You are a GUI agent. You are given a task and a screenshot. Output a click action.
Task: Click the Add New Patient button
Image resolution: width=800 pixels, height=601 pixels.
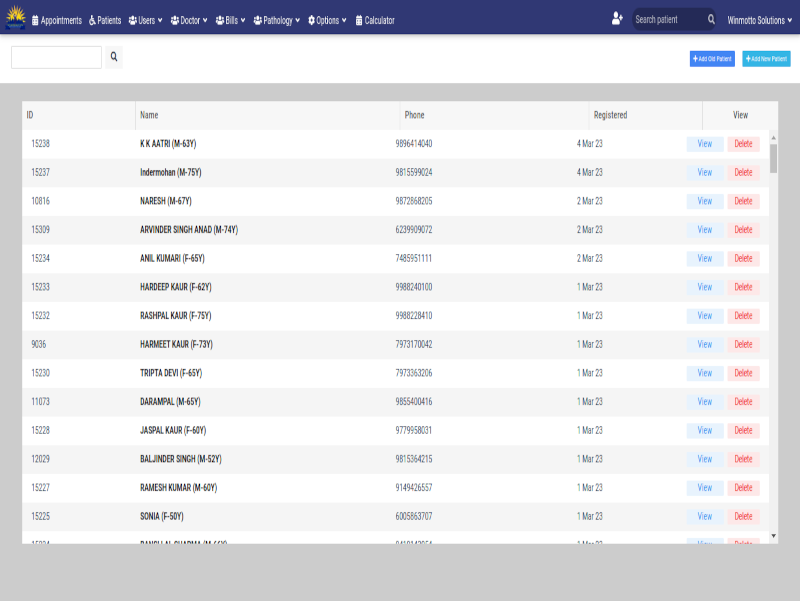point(766,59)
